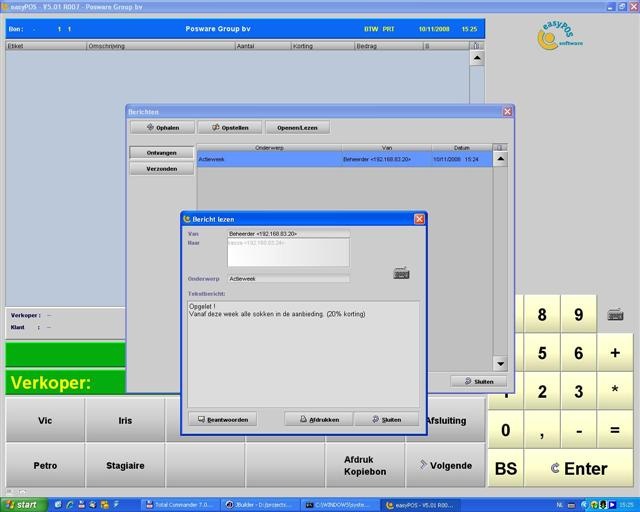Tap the Enter key on the keypad
Viewport: 640px width, 512px height.
click(579, 468)
